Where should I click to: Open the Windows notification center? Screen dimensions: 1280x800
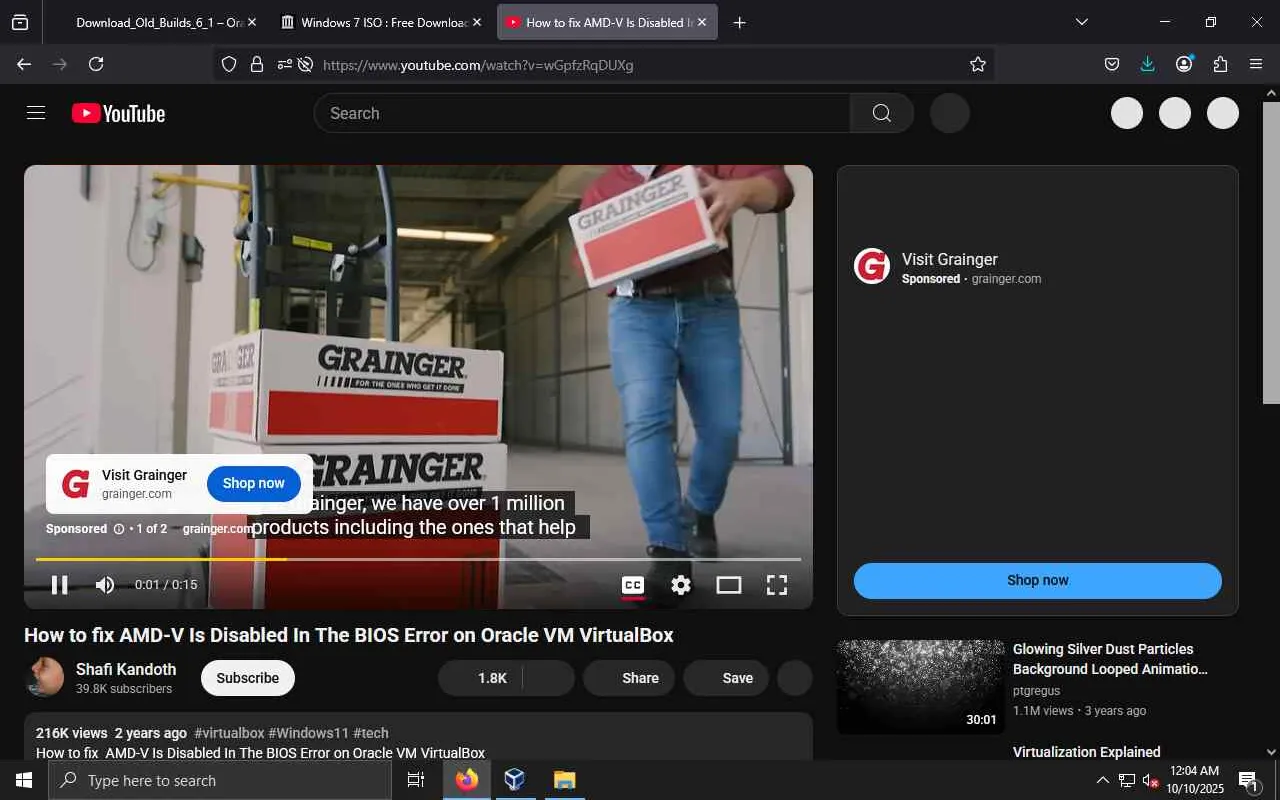[x=1248, y=780]
